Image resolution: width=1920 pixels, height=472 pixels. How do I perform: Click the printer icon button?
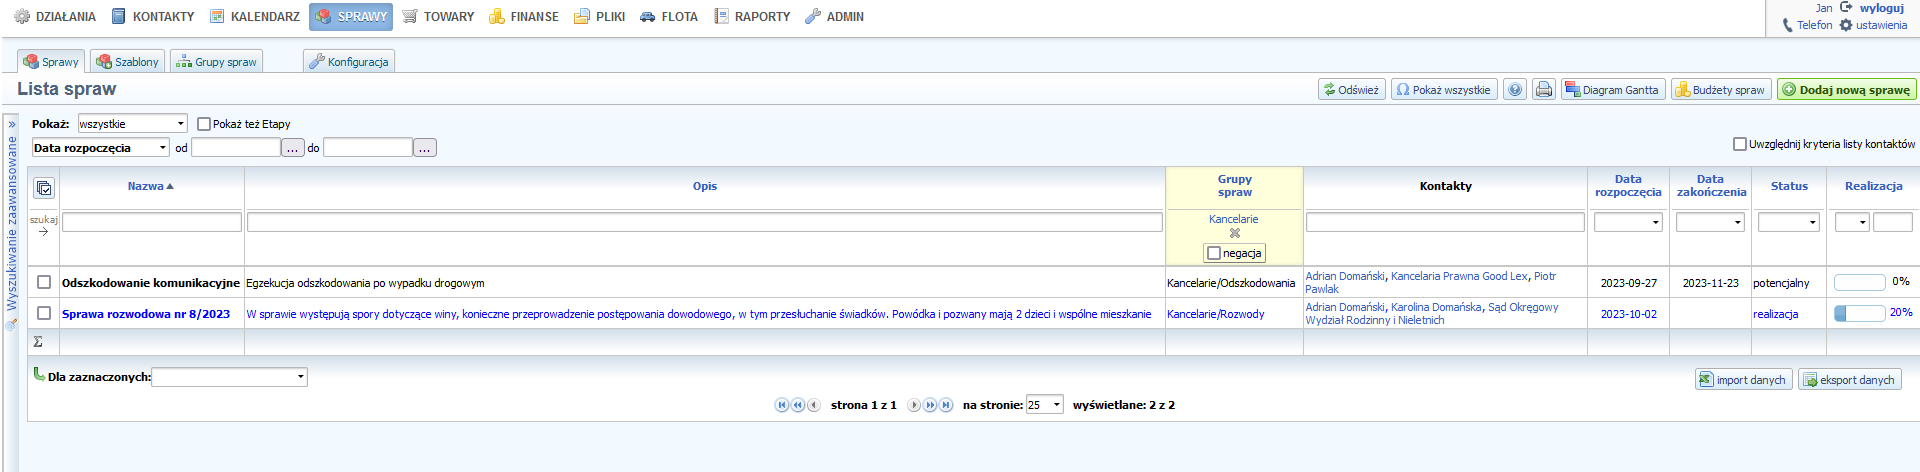click(x=1544, y=90)
